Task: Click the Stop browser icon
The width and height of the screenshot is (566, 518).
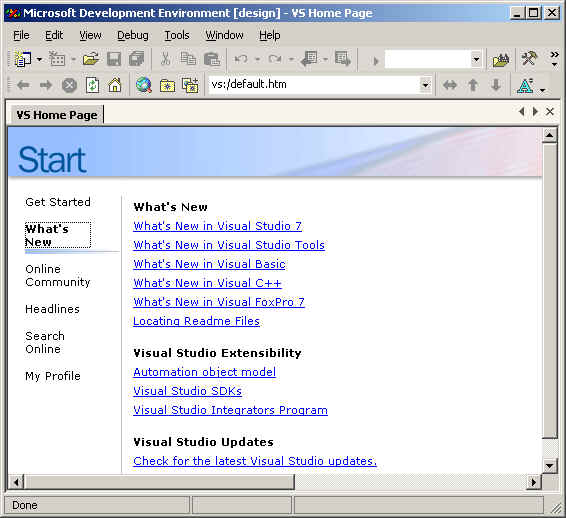Action: pyautogui.click(x=69, y=86)
